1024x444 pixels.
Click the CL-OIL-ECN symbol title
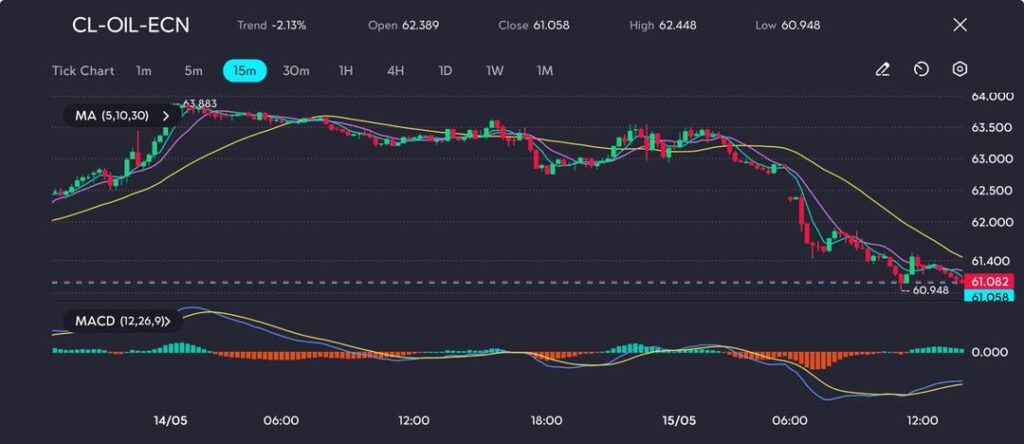pyautogui.click(x=130, y=25)
